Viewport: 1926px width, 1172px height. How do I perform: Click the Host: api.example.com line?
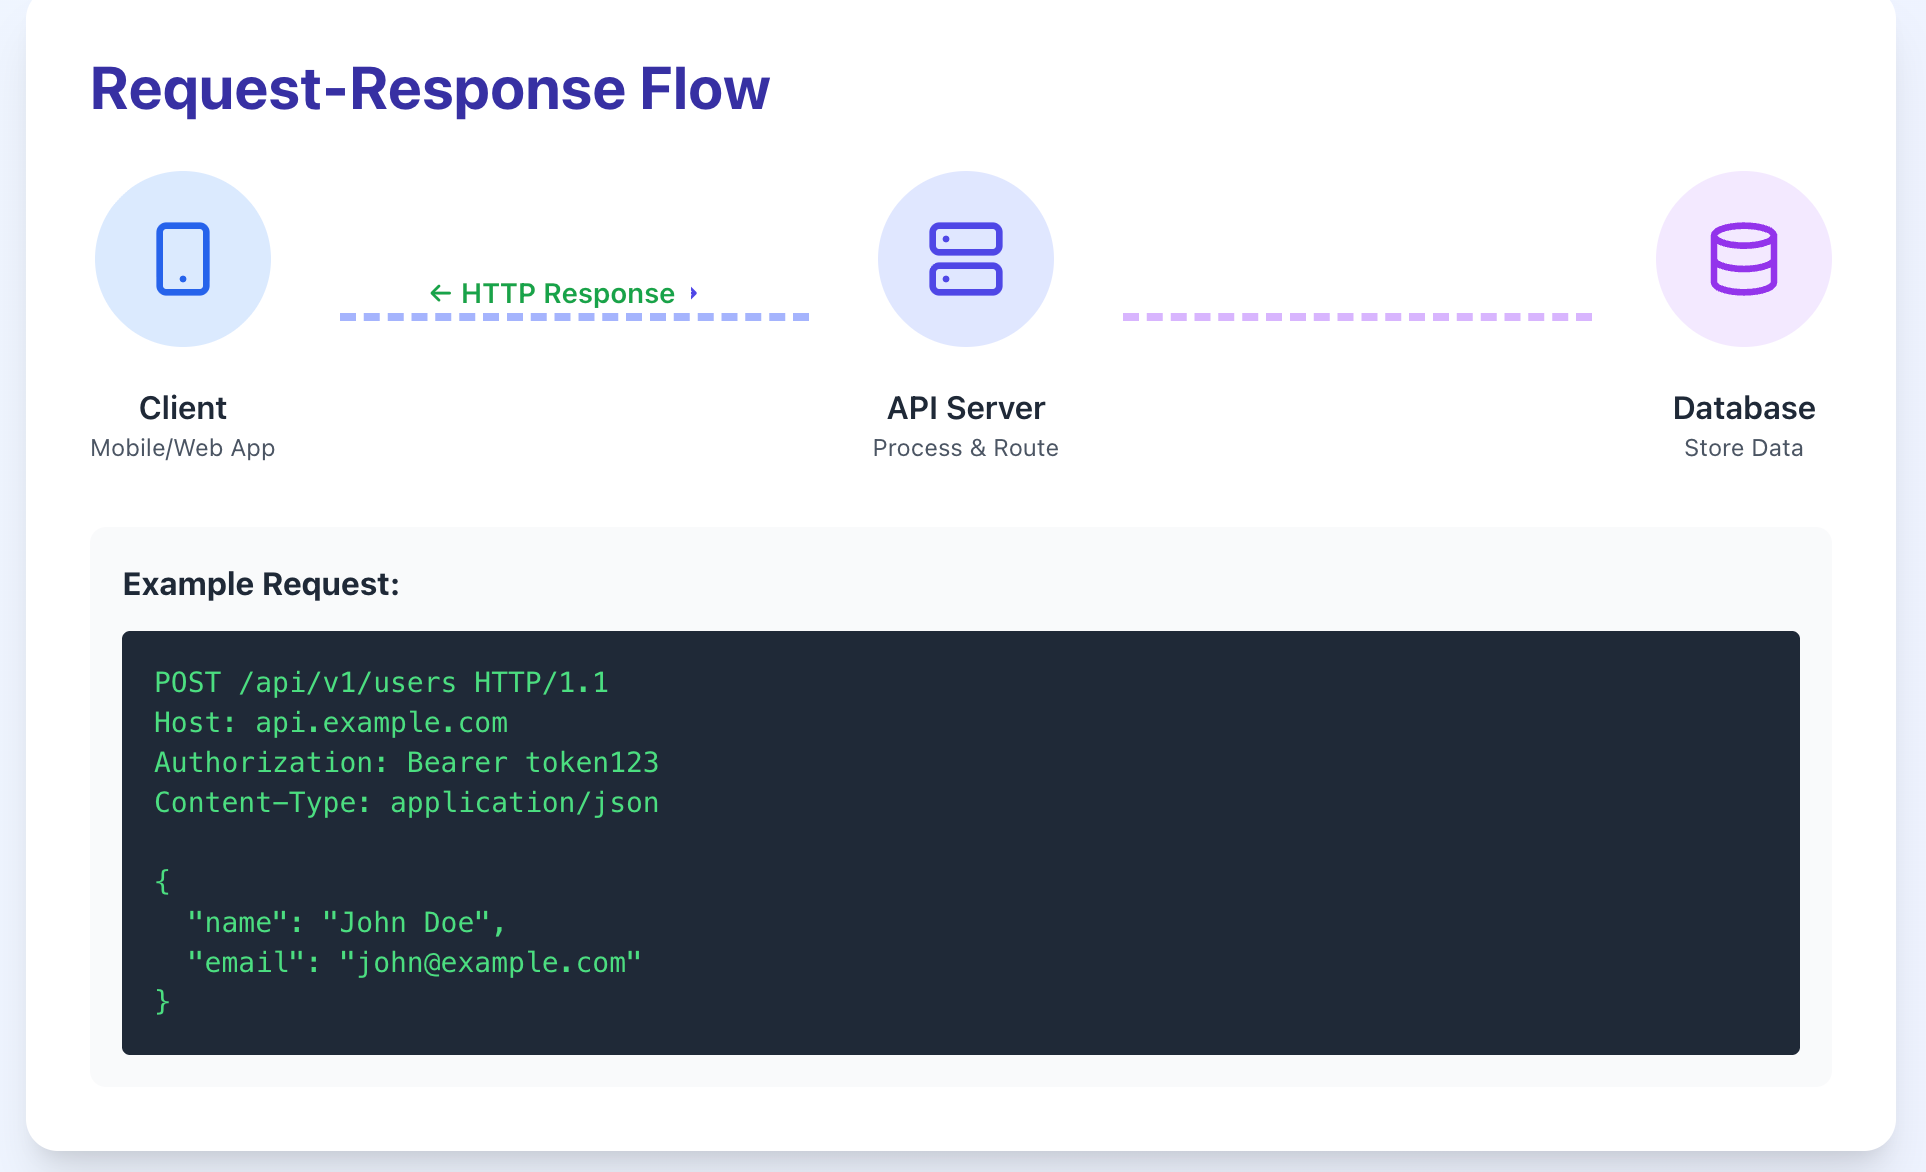tap(331, 723)
